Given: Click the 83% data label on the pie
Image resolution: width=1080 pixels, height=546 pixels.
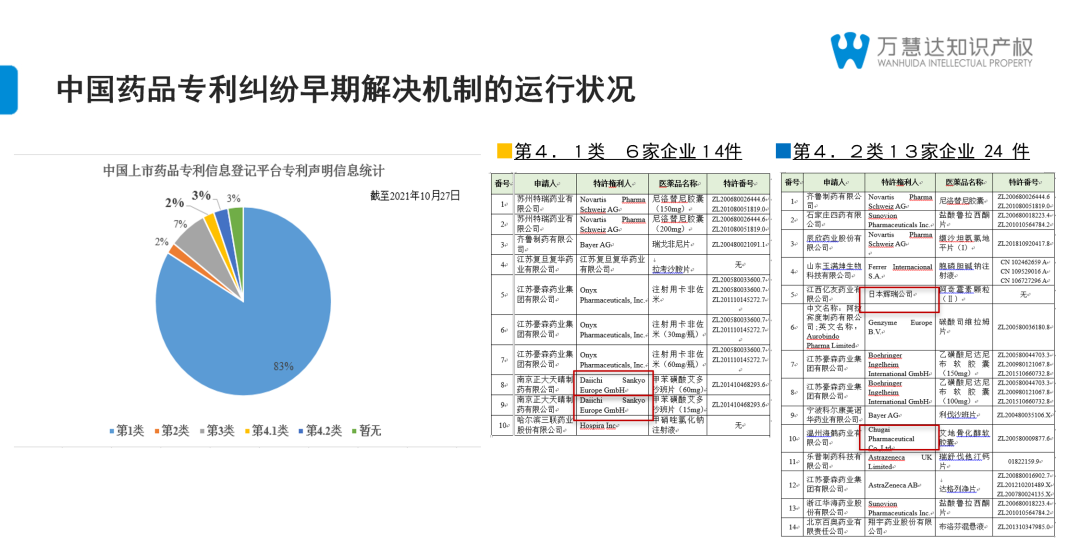Looking at the screenshot, I should click(283, 366).
